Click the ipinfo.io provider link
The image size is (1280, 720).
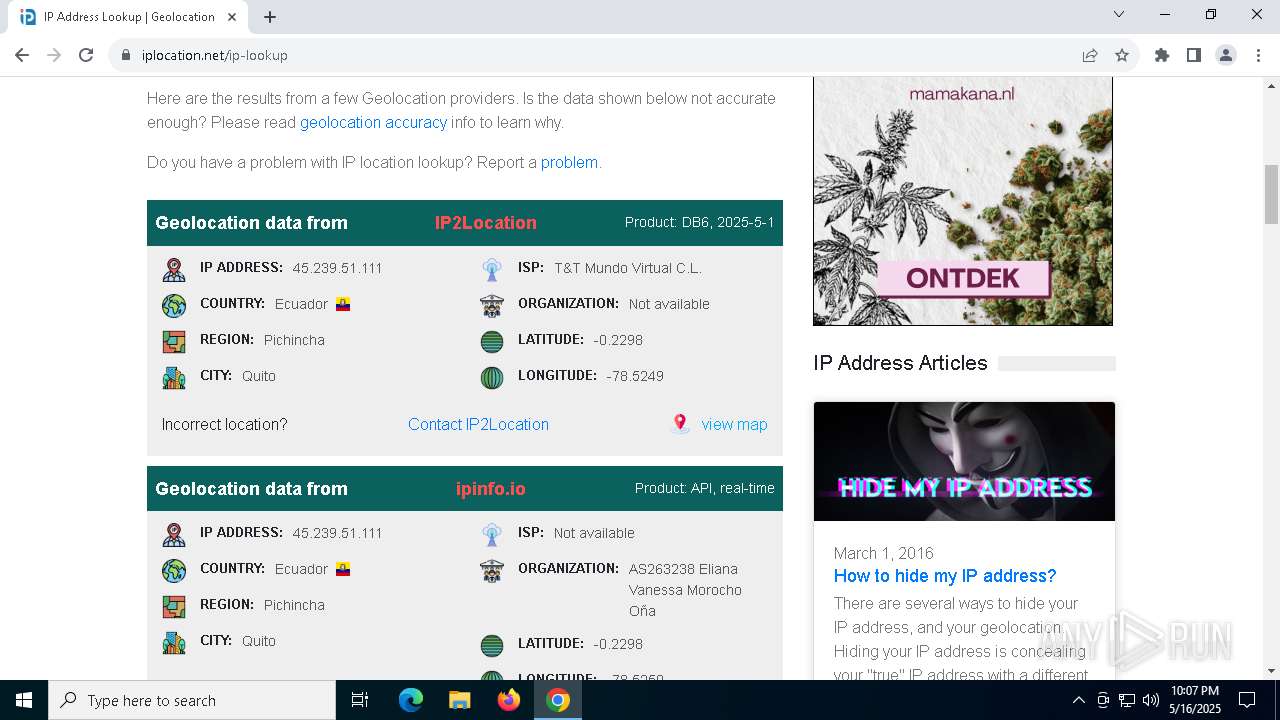coord(490,489)
